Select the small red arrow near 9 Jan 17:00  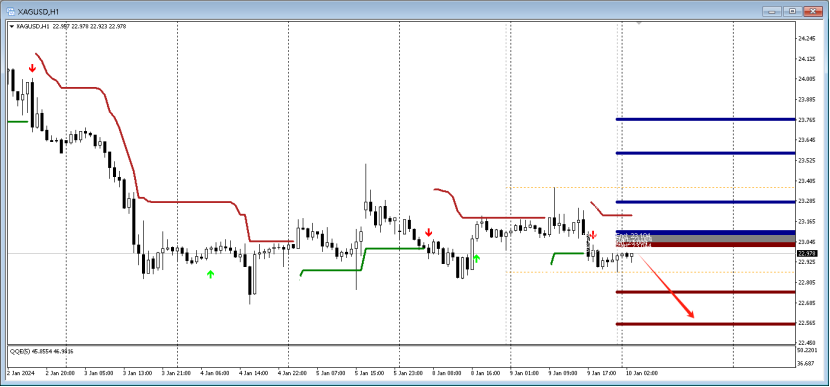click(593, 235)
